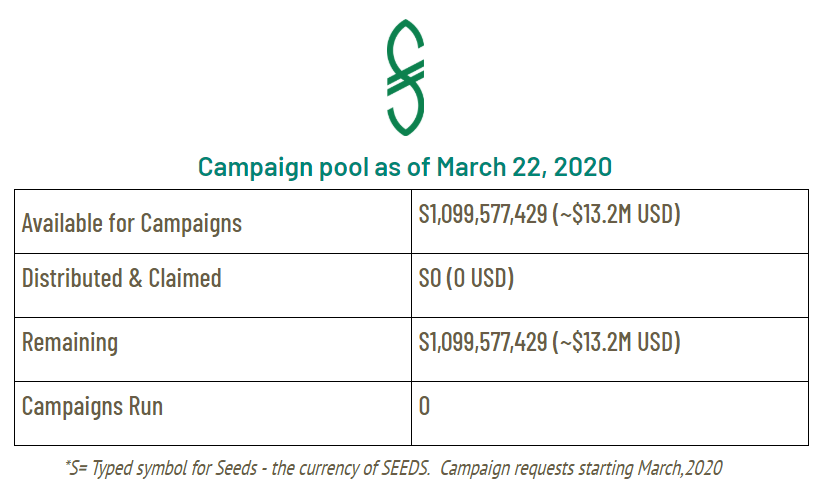Image resolution: width=824 pixels, height=487 pixels.
Task: Click the green Seeds currency logo
Action: point(406,77)
